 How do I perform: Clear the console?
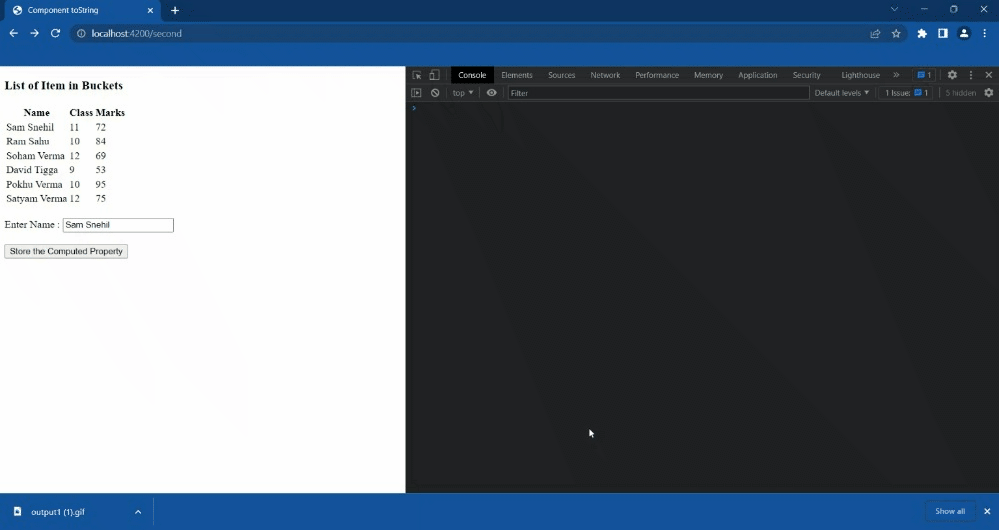tap(435, 93)
